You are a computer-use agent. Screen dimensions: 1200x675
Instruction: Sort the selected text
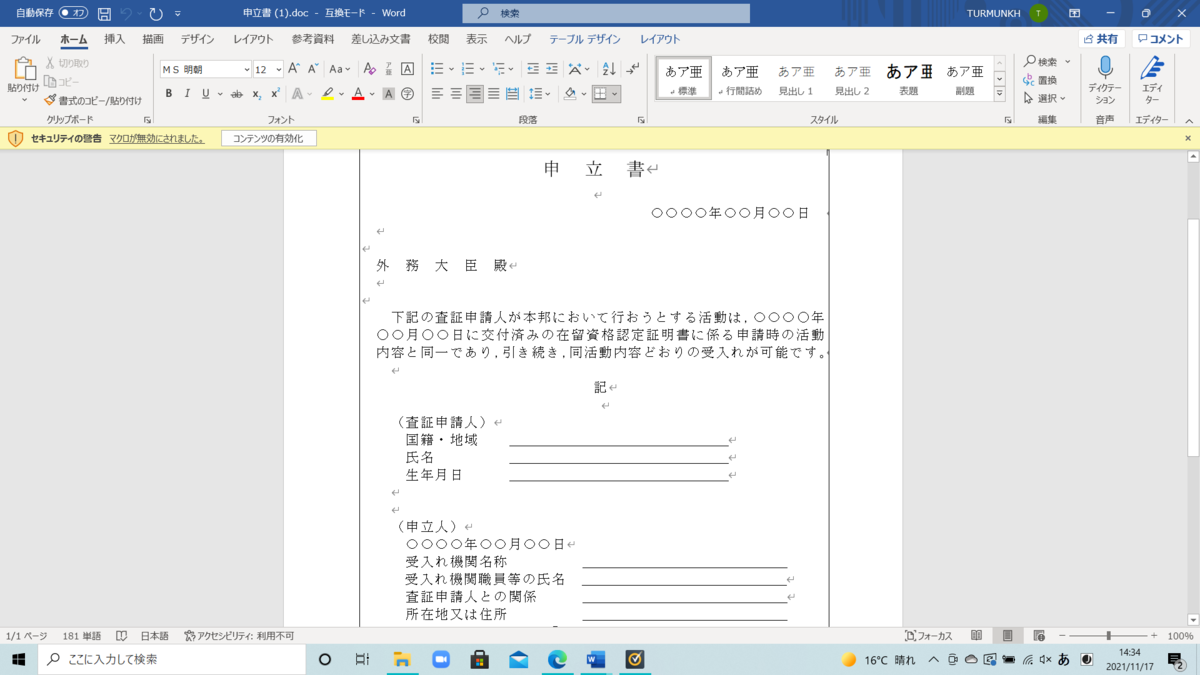[608, 69]
